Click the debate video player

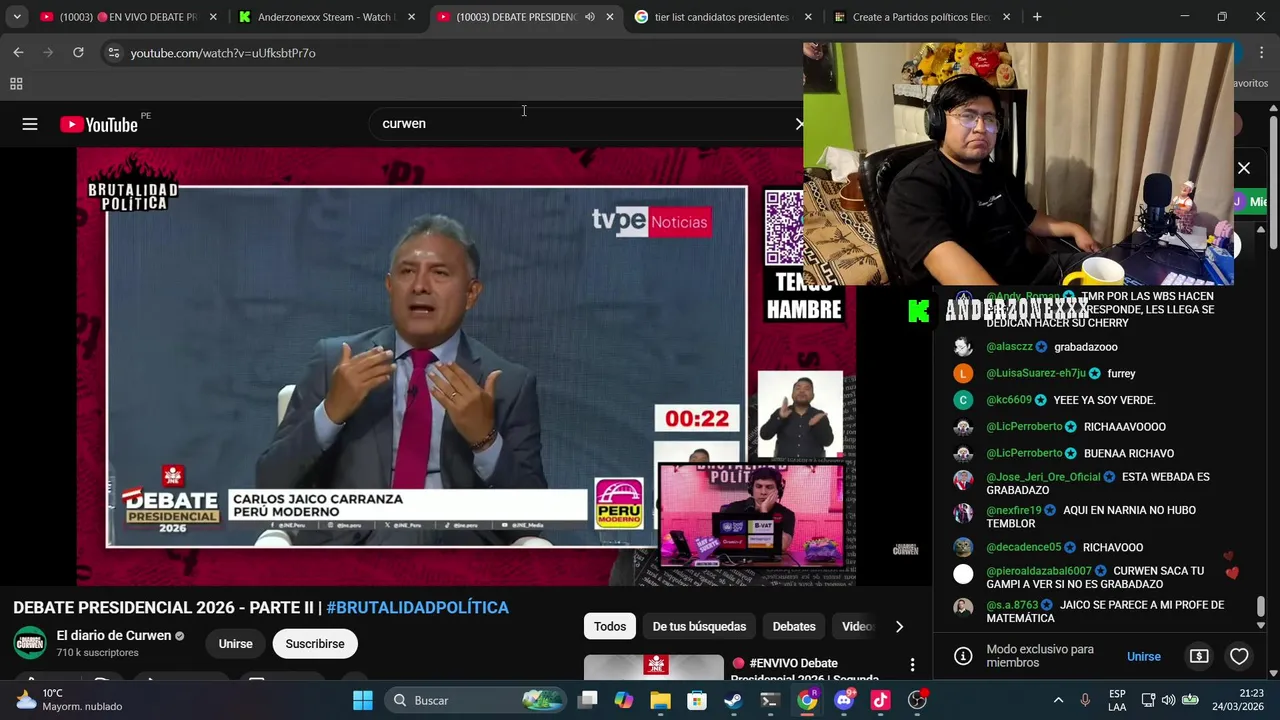(466, 366)
